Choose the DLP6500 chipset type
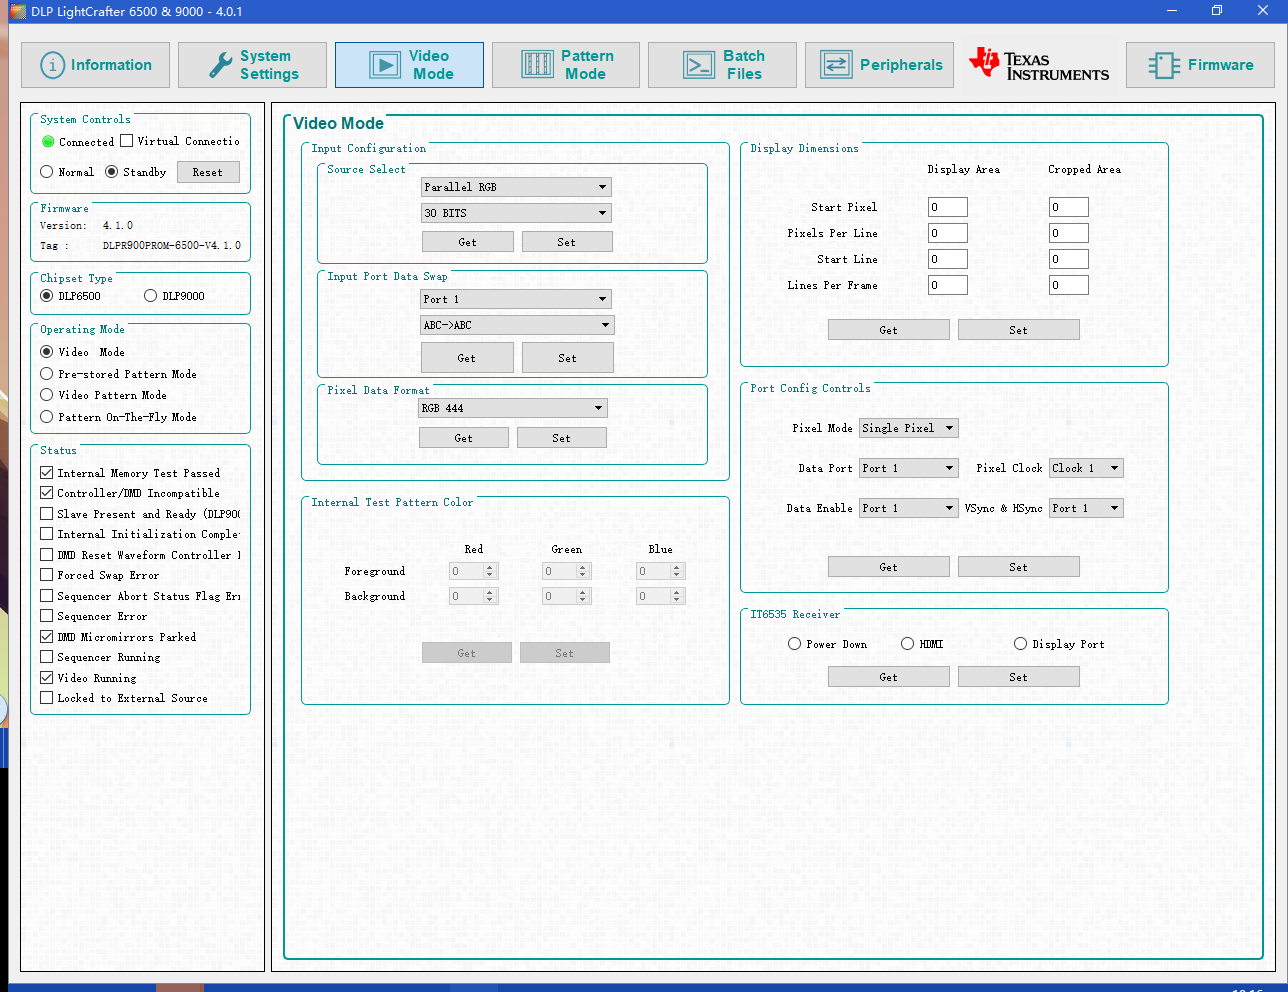Screen dimensions: 1288x992 (47, 296)
